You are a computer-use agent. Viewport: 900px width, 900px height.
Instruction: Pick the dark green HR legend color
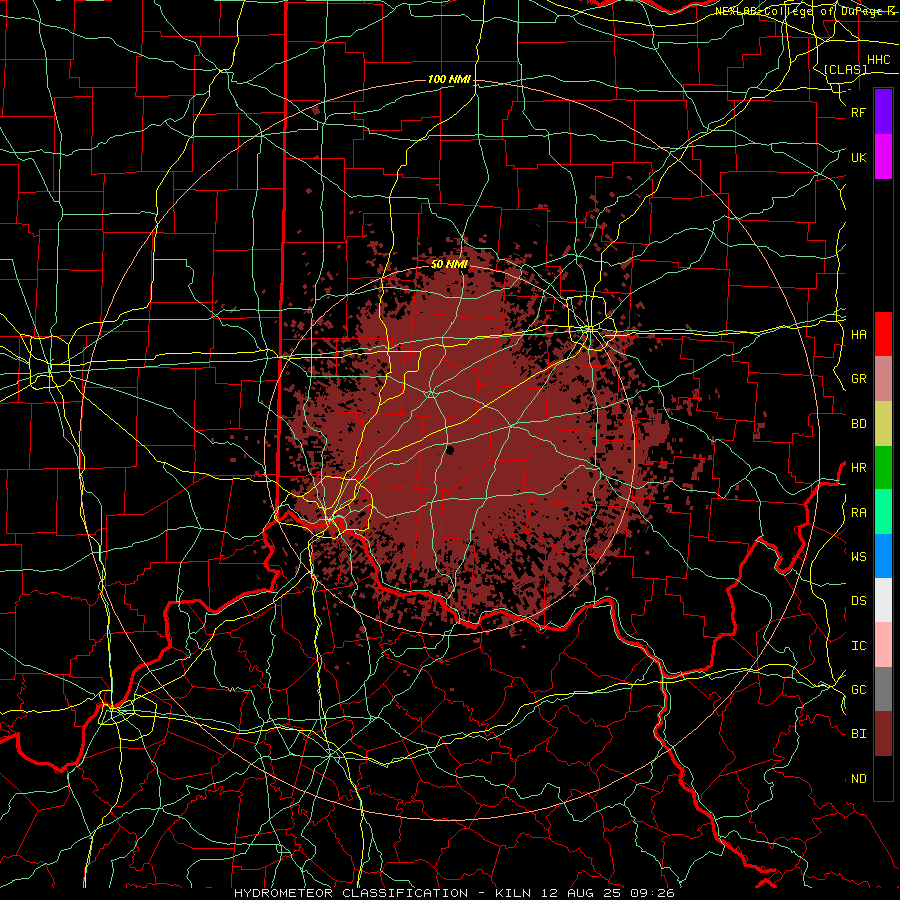[883, 467]
